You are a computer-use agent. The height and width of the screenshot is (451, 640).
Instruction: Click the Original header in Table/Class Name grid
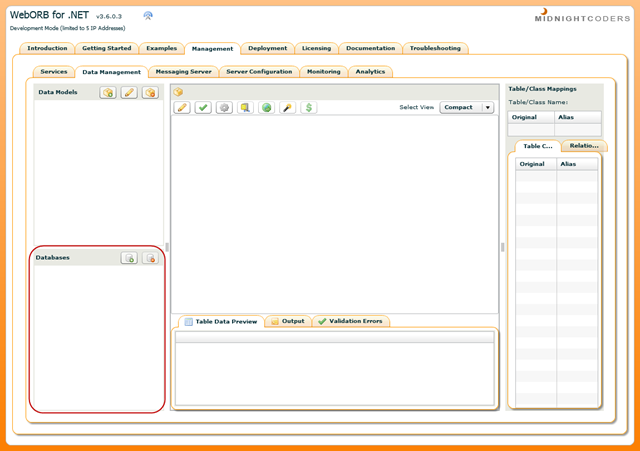[531, 117]
